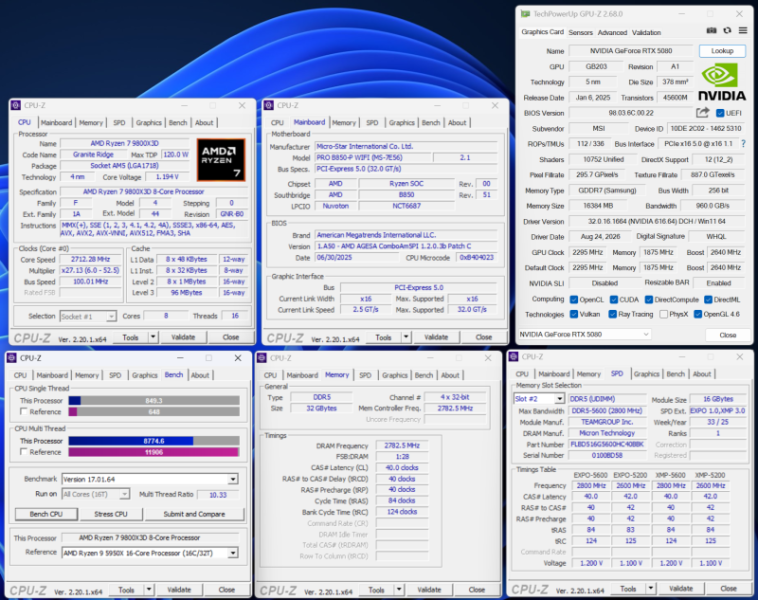Click the GPU Name field NVIDIA GeForce RTX 5080

631,51
